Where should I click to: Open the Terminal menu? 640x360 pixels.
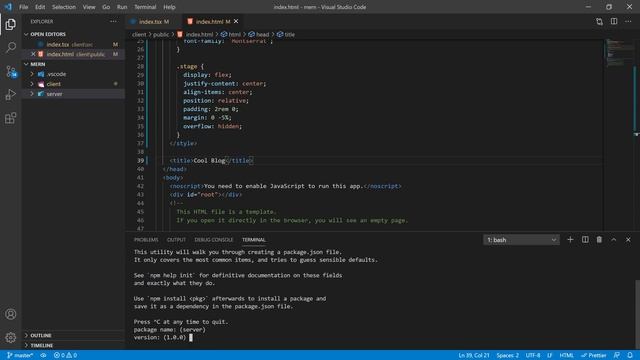point(145,7)
